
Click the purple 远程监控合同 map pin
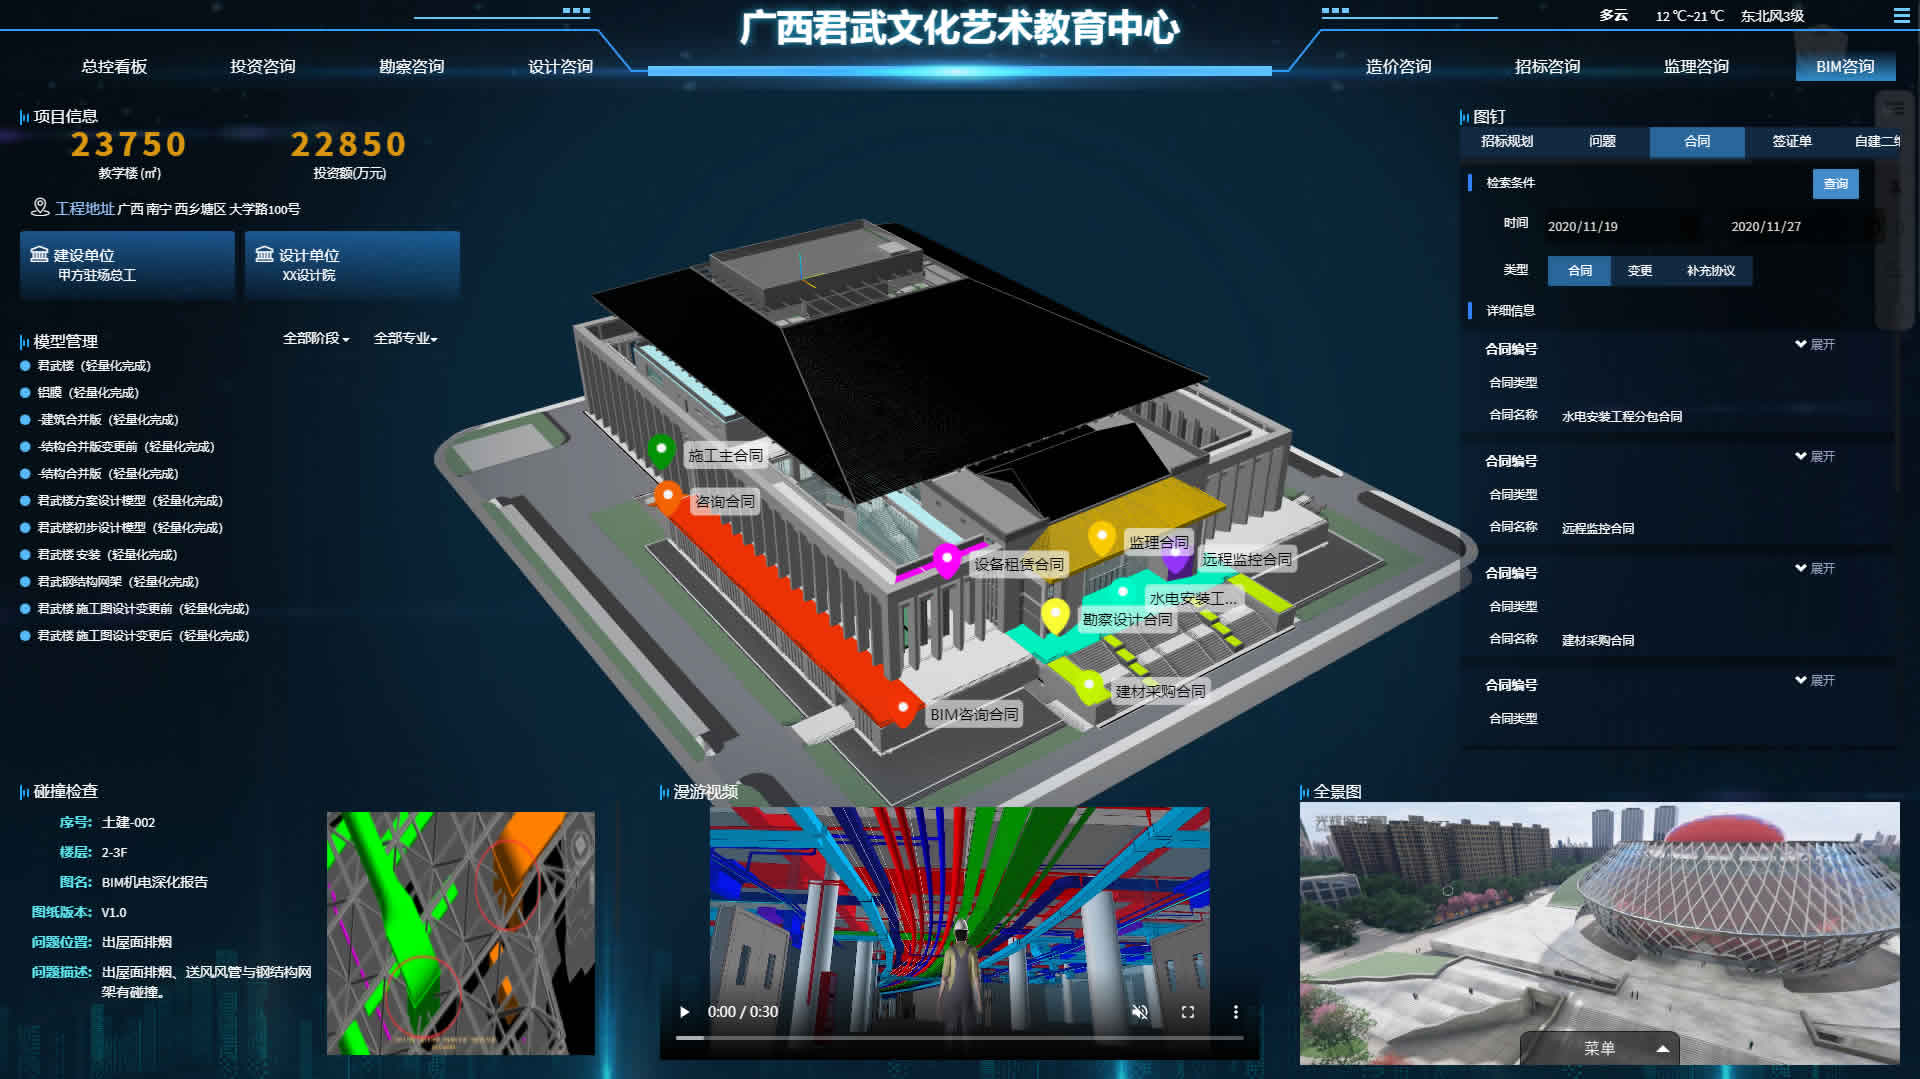(x=1176, y=558)
